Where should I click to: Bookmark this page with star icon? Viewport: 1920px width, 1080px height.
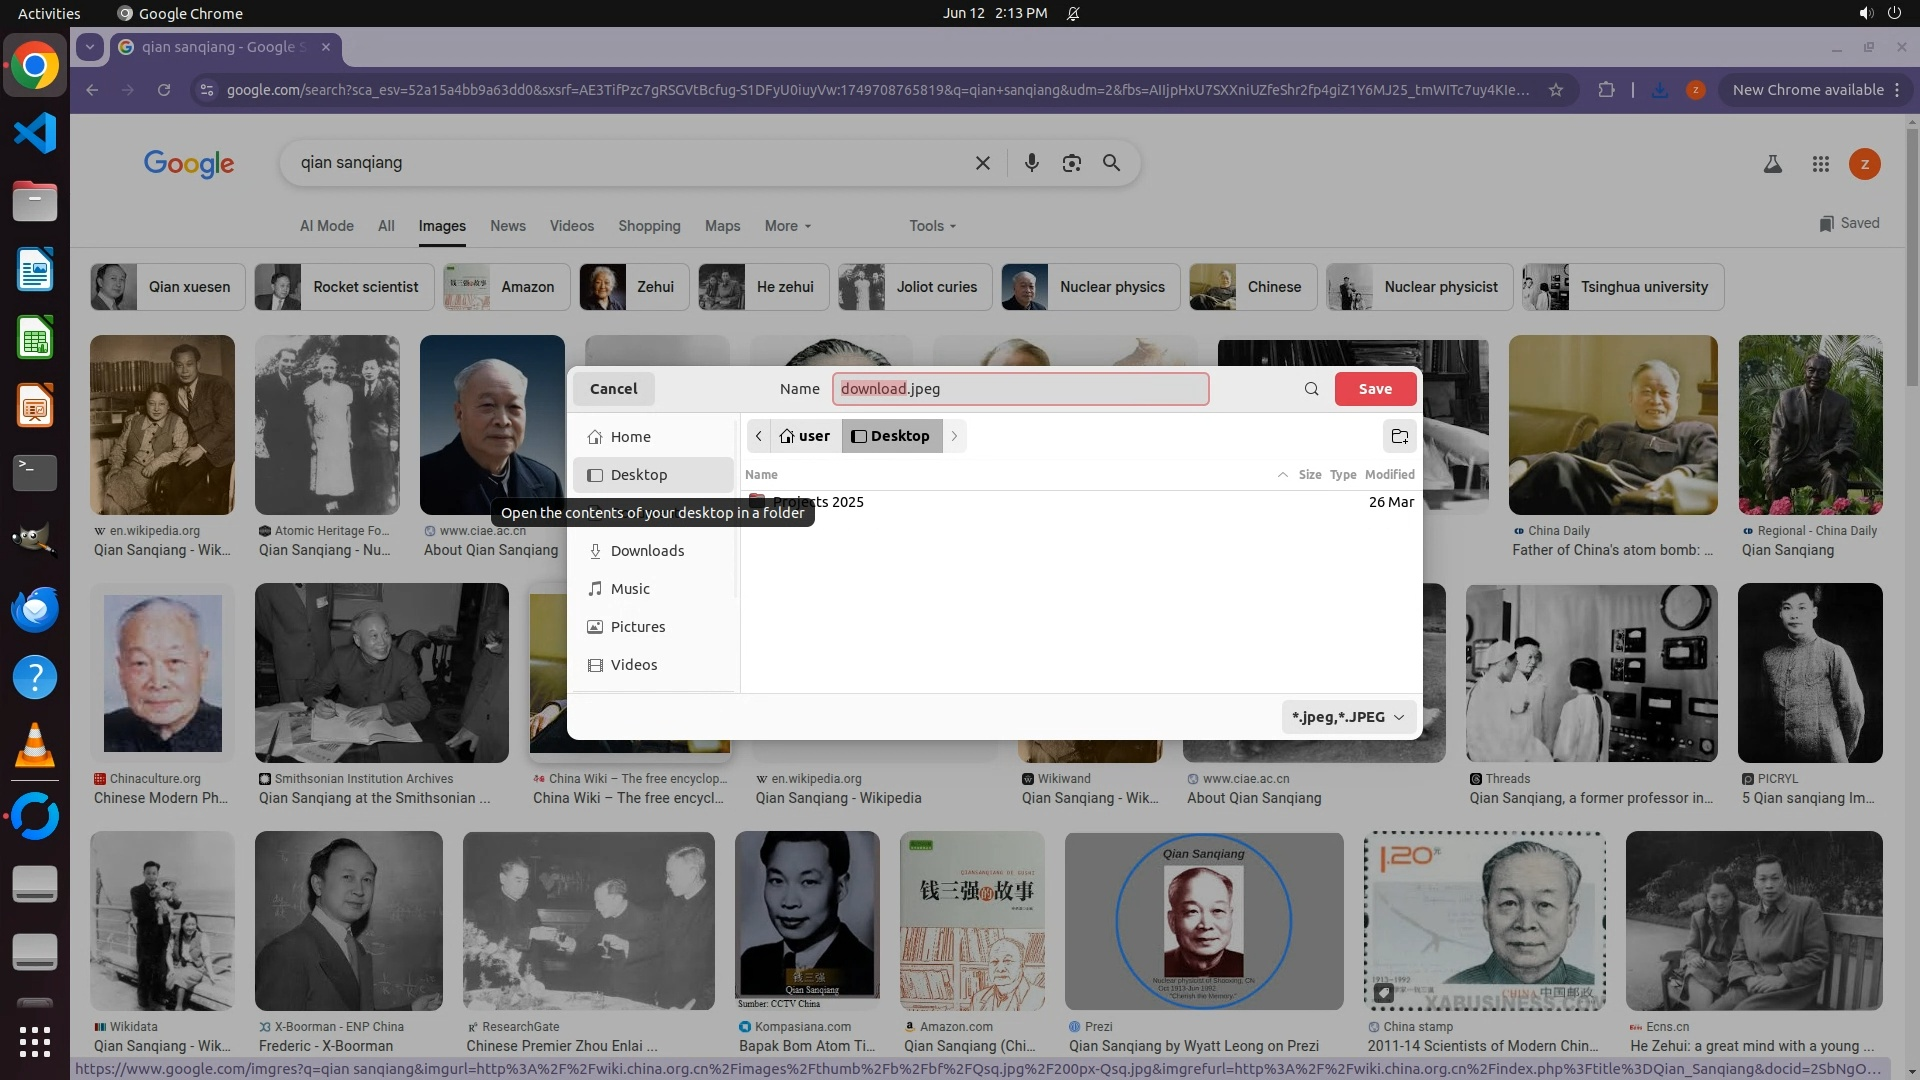1555,90
